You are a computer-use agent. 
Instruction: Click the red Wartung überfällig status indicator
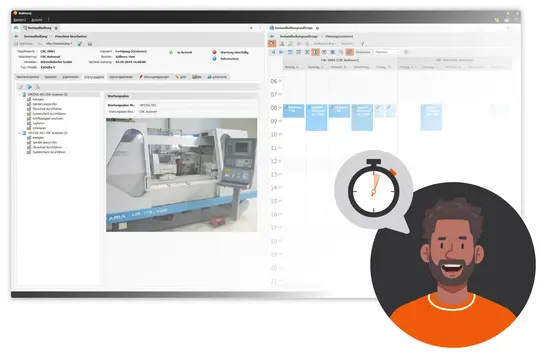(x=214, y=52)
